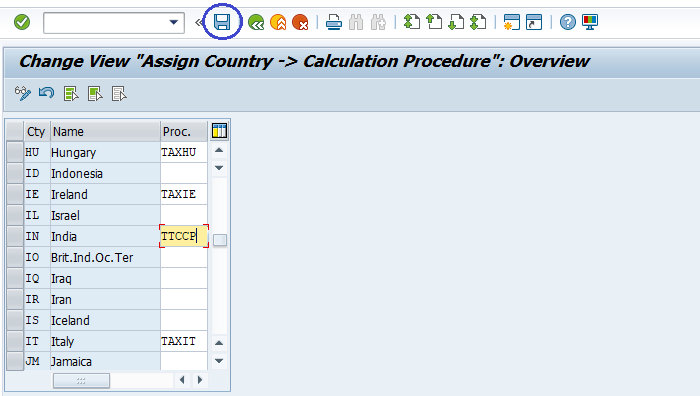
Task: Click the bottom scroll-down arrow near Jamaica
Action: pyautogui.click(x=219, y=361)
